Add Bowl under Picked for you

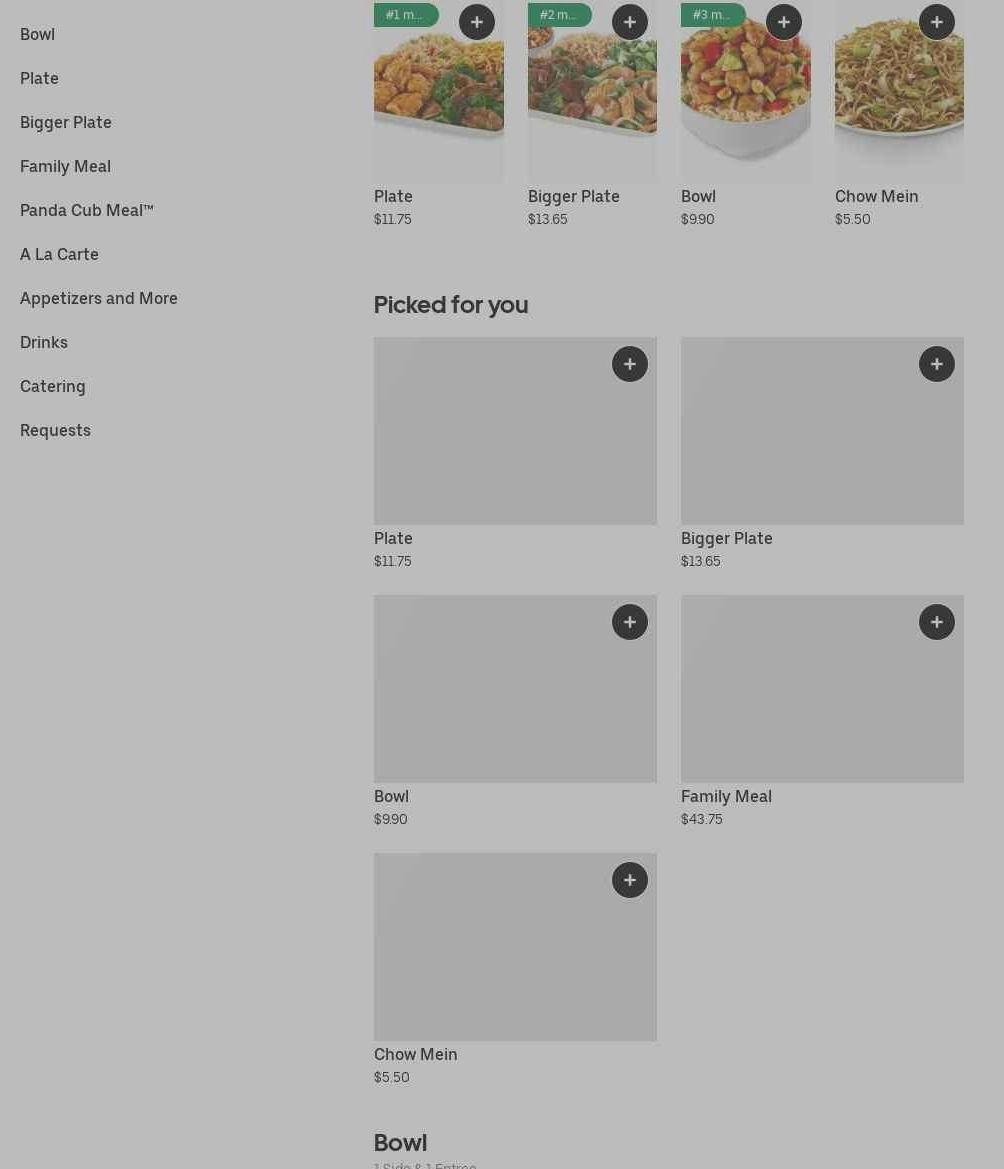click(630, 622)
